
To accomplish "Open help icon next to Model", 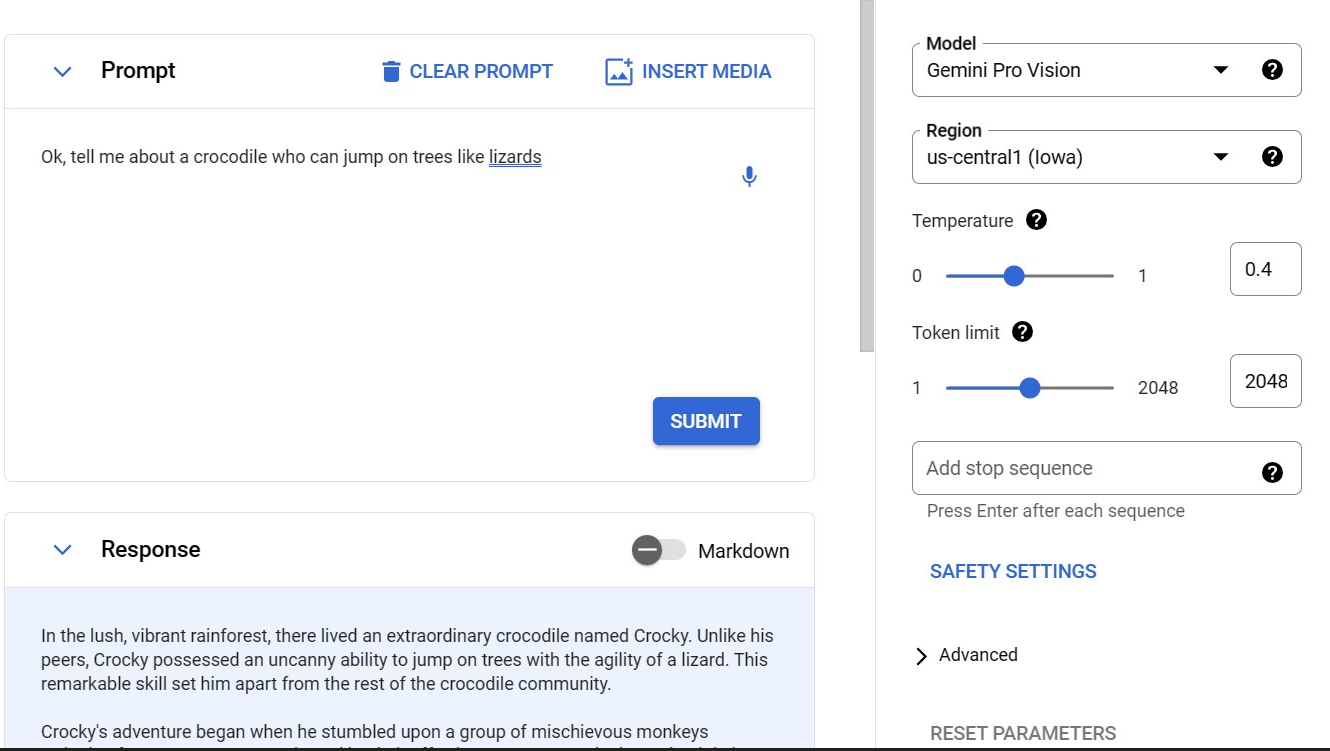I will (x=1272, y=70).
